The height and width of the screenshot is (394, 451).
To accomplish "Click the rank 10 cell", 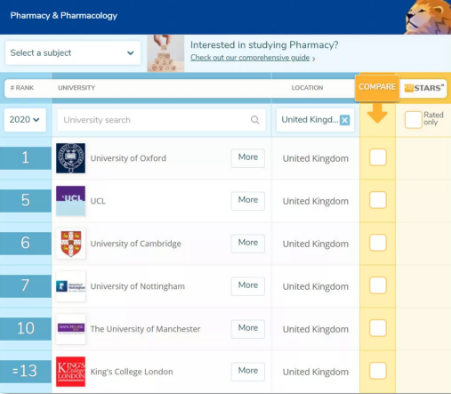I will pyautogui.click(x=25, y=329).
